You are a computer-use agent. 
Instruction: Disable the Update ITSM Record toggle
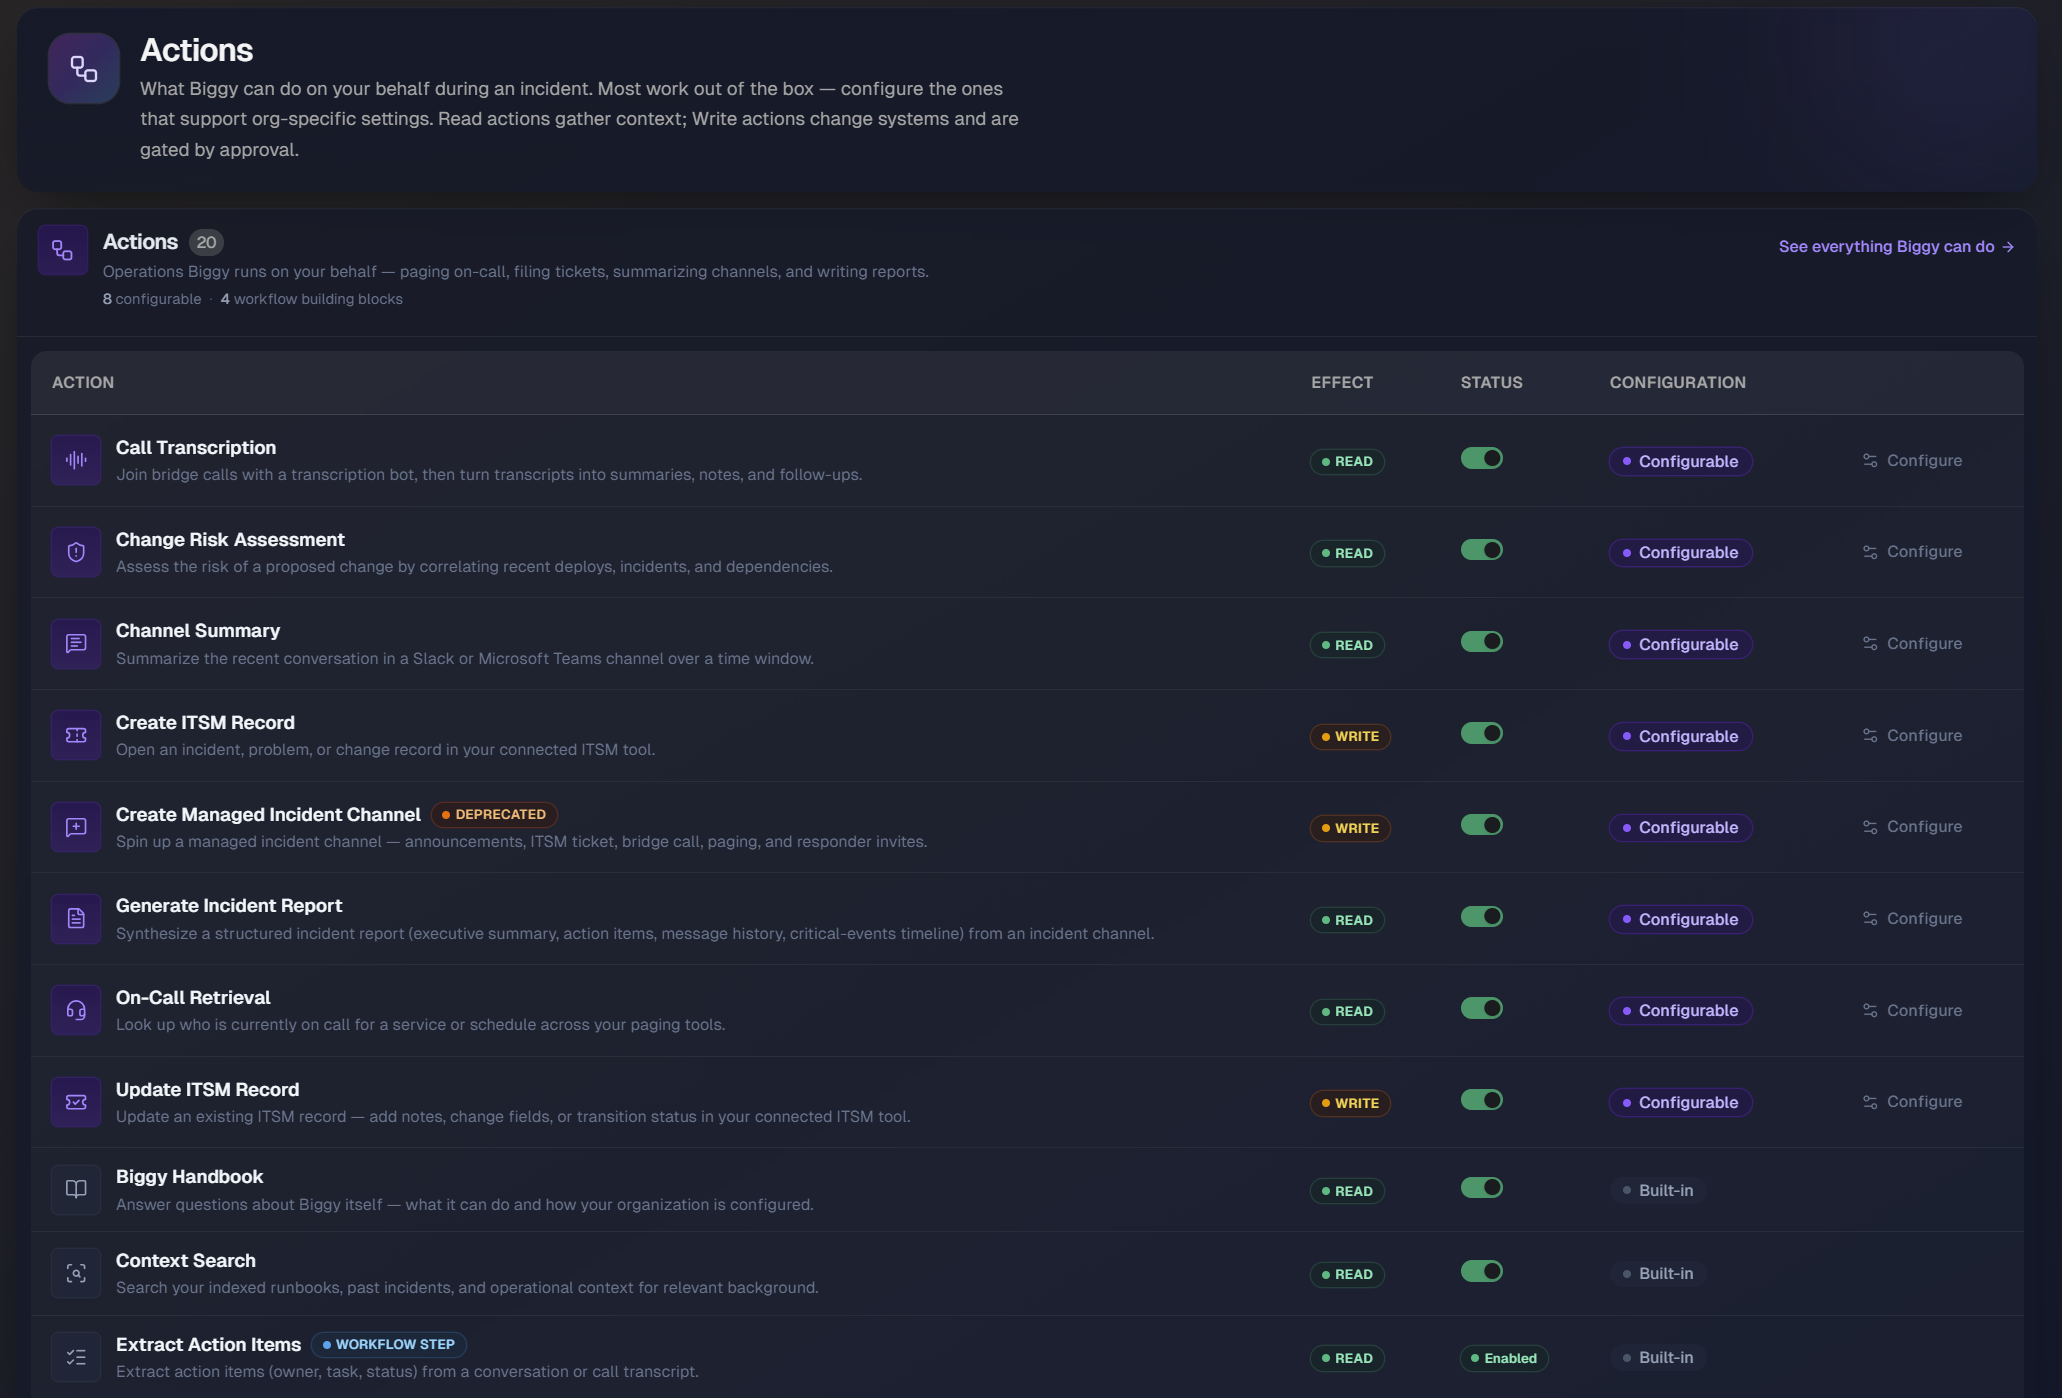1482,1099
